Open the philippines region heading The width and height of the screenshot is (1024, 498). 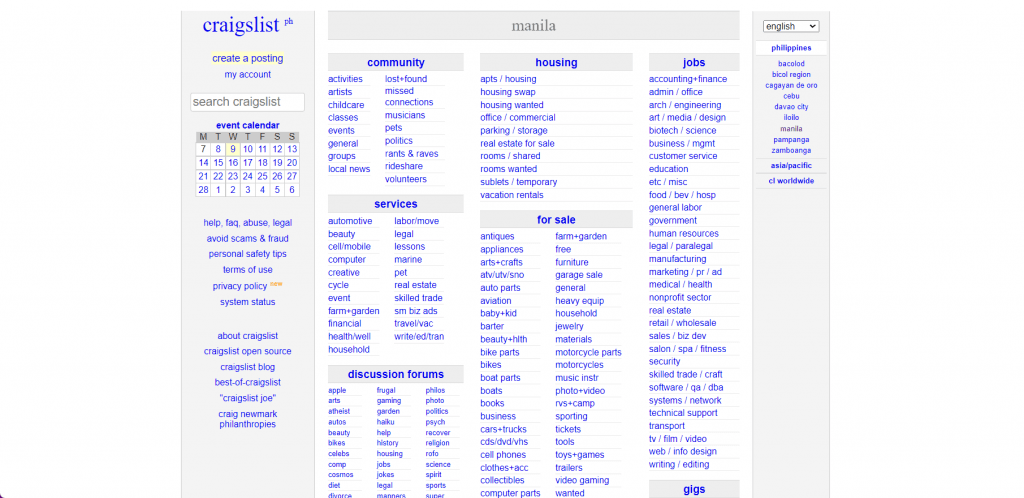[791, 48]
